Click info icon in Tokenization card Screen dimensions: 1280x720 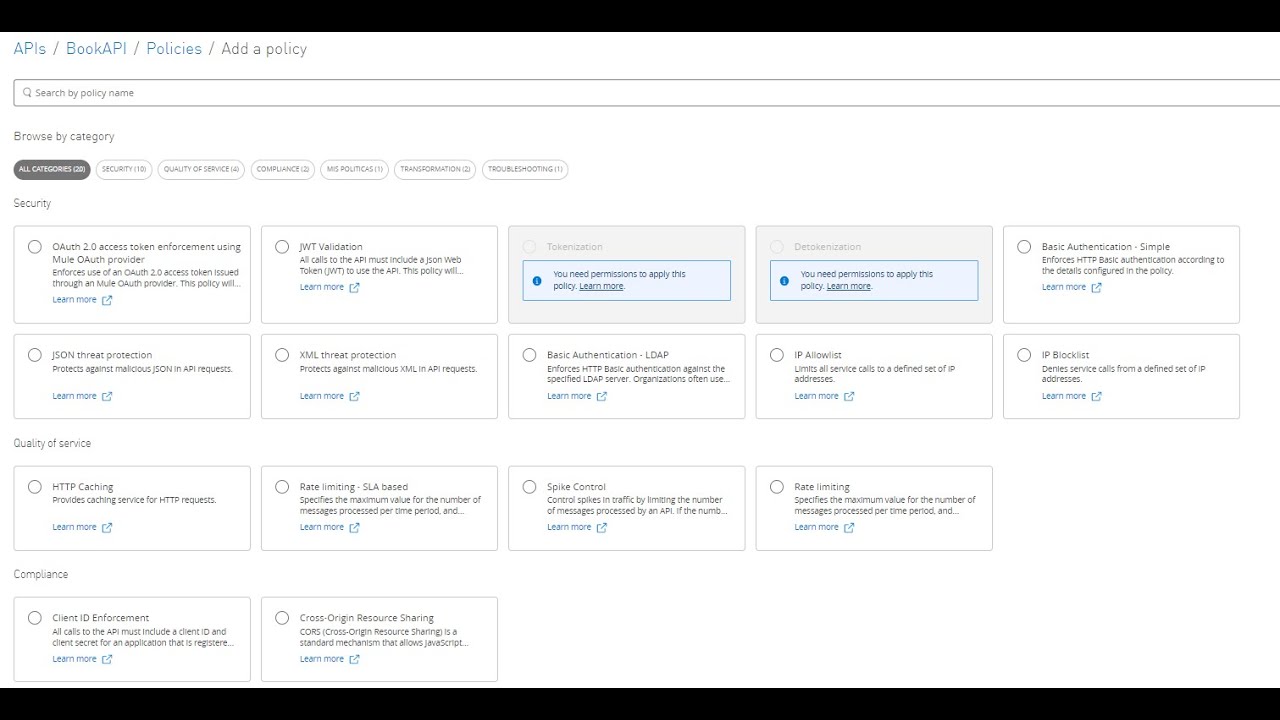tap(537, 281)
